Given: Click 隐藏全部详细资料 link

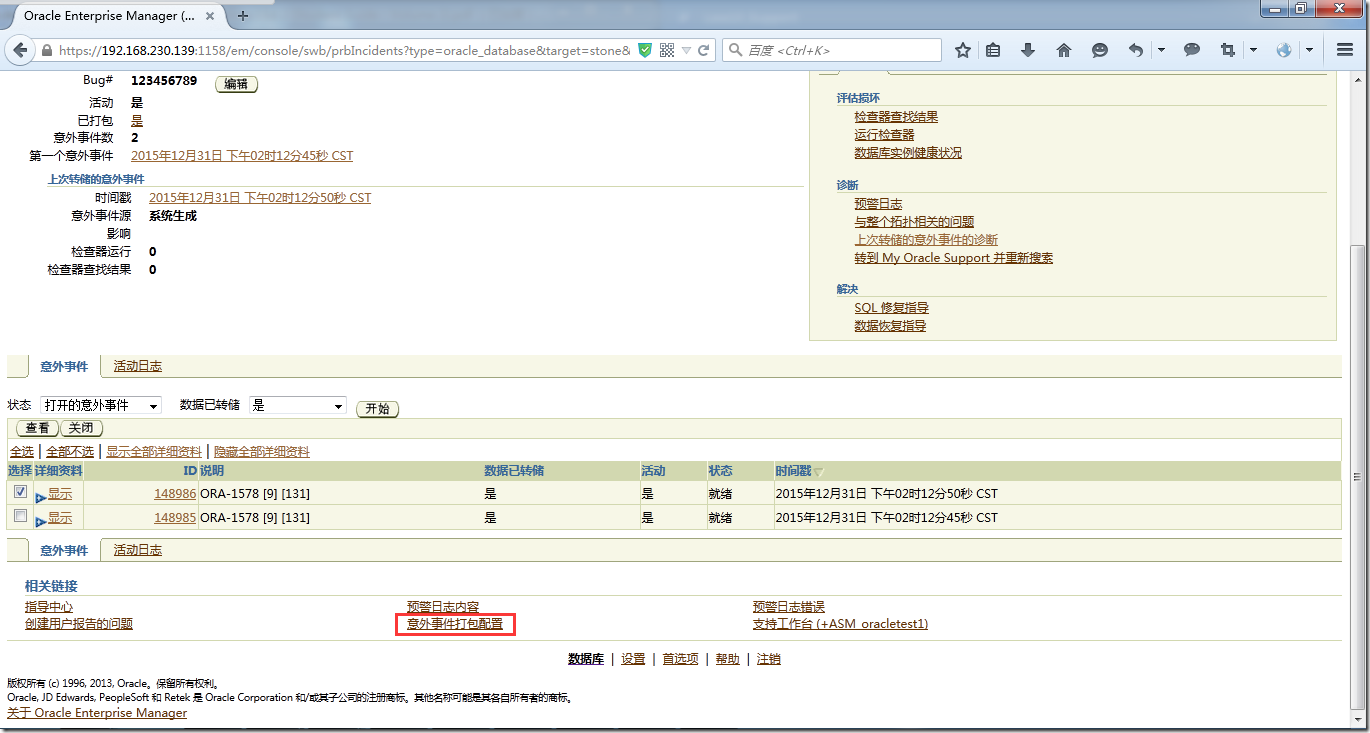Looking at the screenshot, I should 262,452.
